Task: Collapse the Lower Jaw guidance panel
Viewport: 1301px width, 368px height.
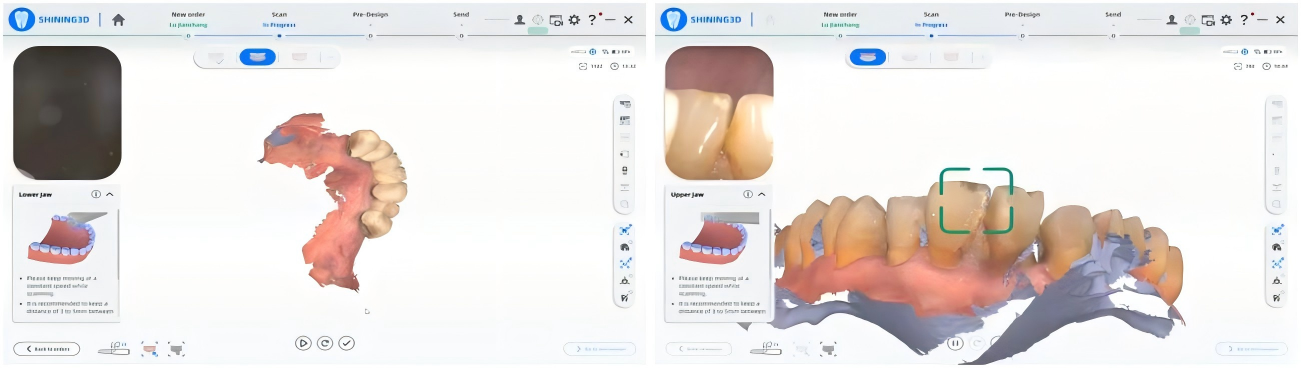Action: click(110, 195)
